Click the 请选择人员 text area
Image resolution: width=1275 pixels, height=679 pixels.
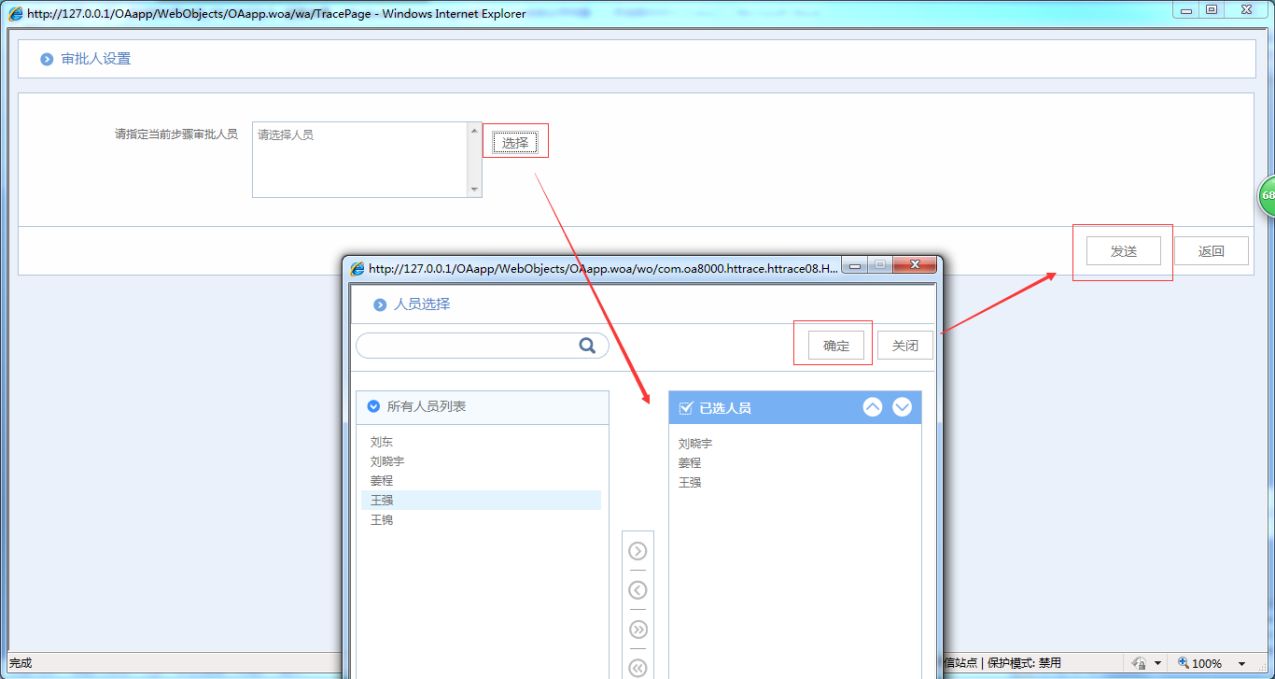[359, 160]
